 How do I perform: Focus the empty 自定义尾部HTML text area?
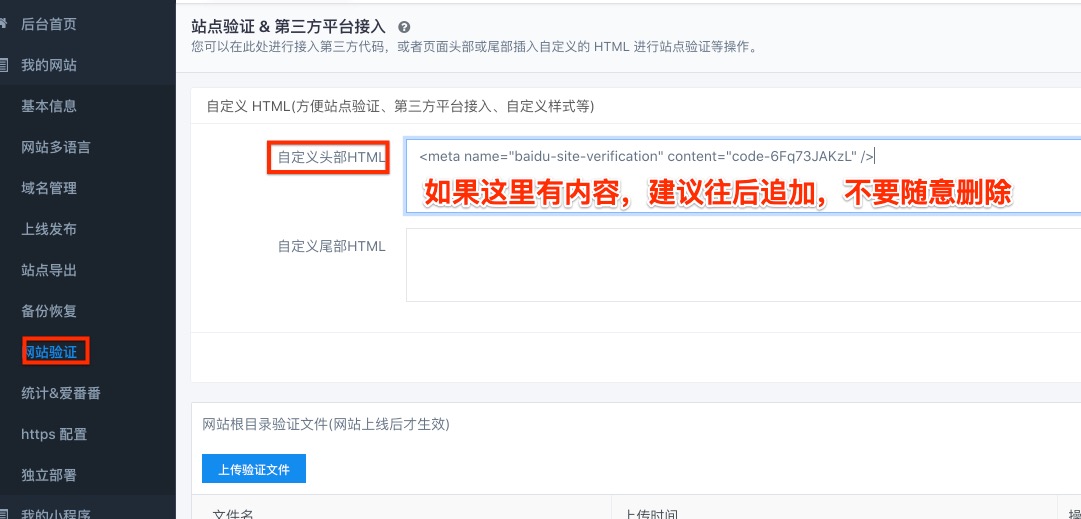pos(742,265)
